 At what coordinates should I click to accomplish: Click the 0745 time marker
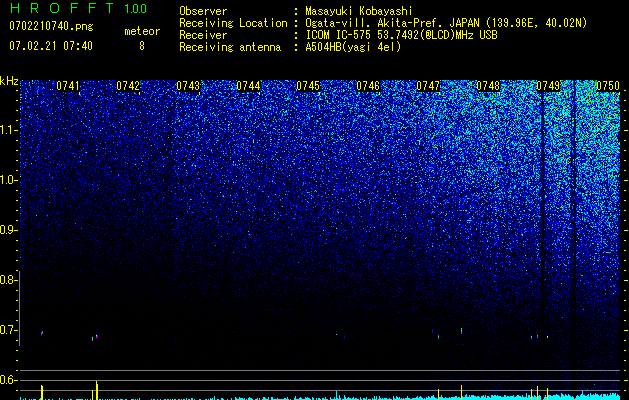tap(308, 86)
